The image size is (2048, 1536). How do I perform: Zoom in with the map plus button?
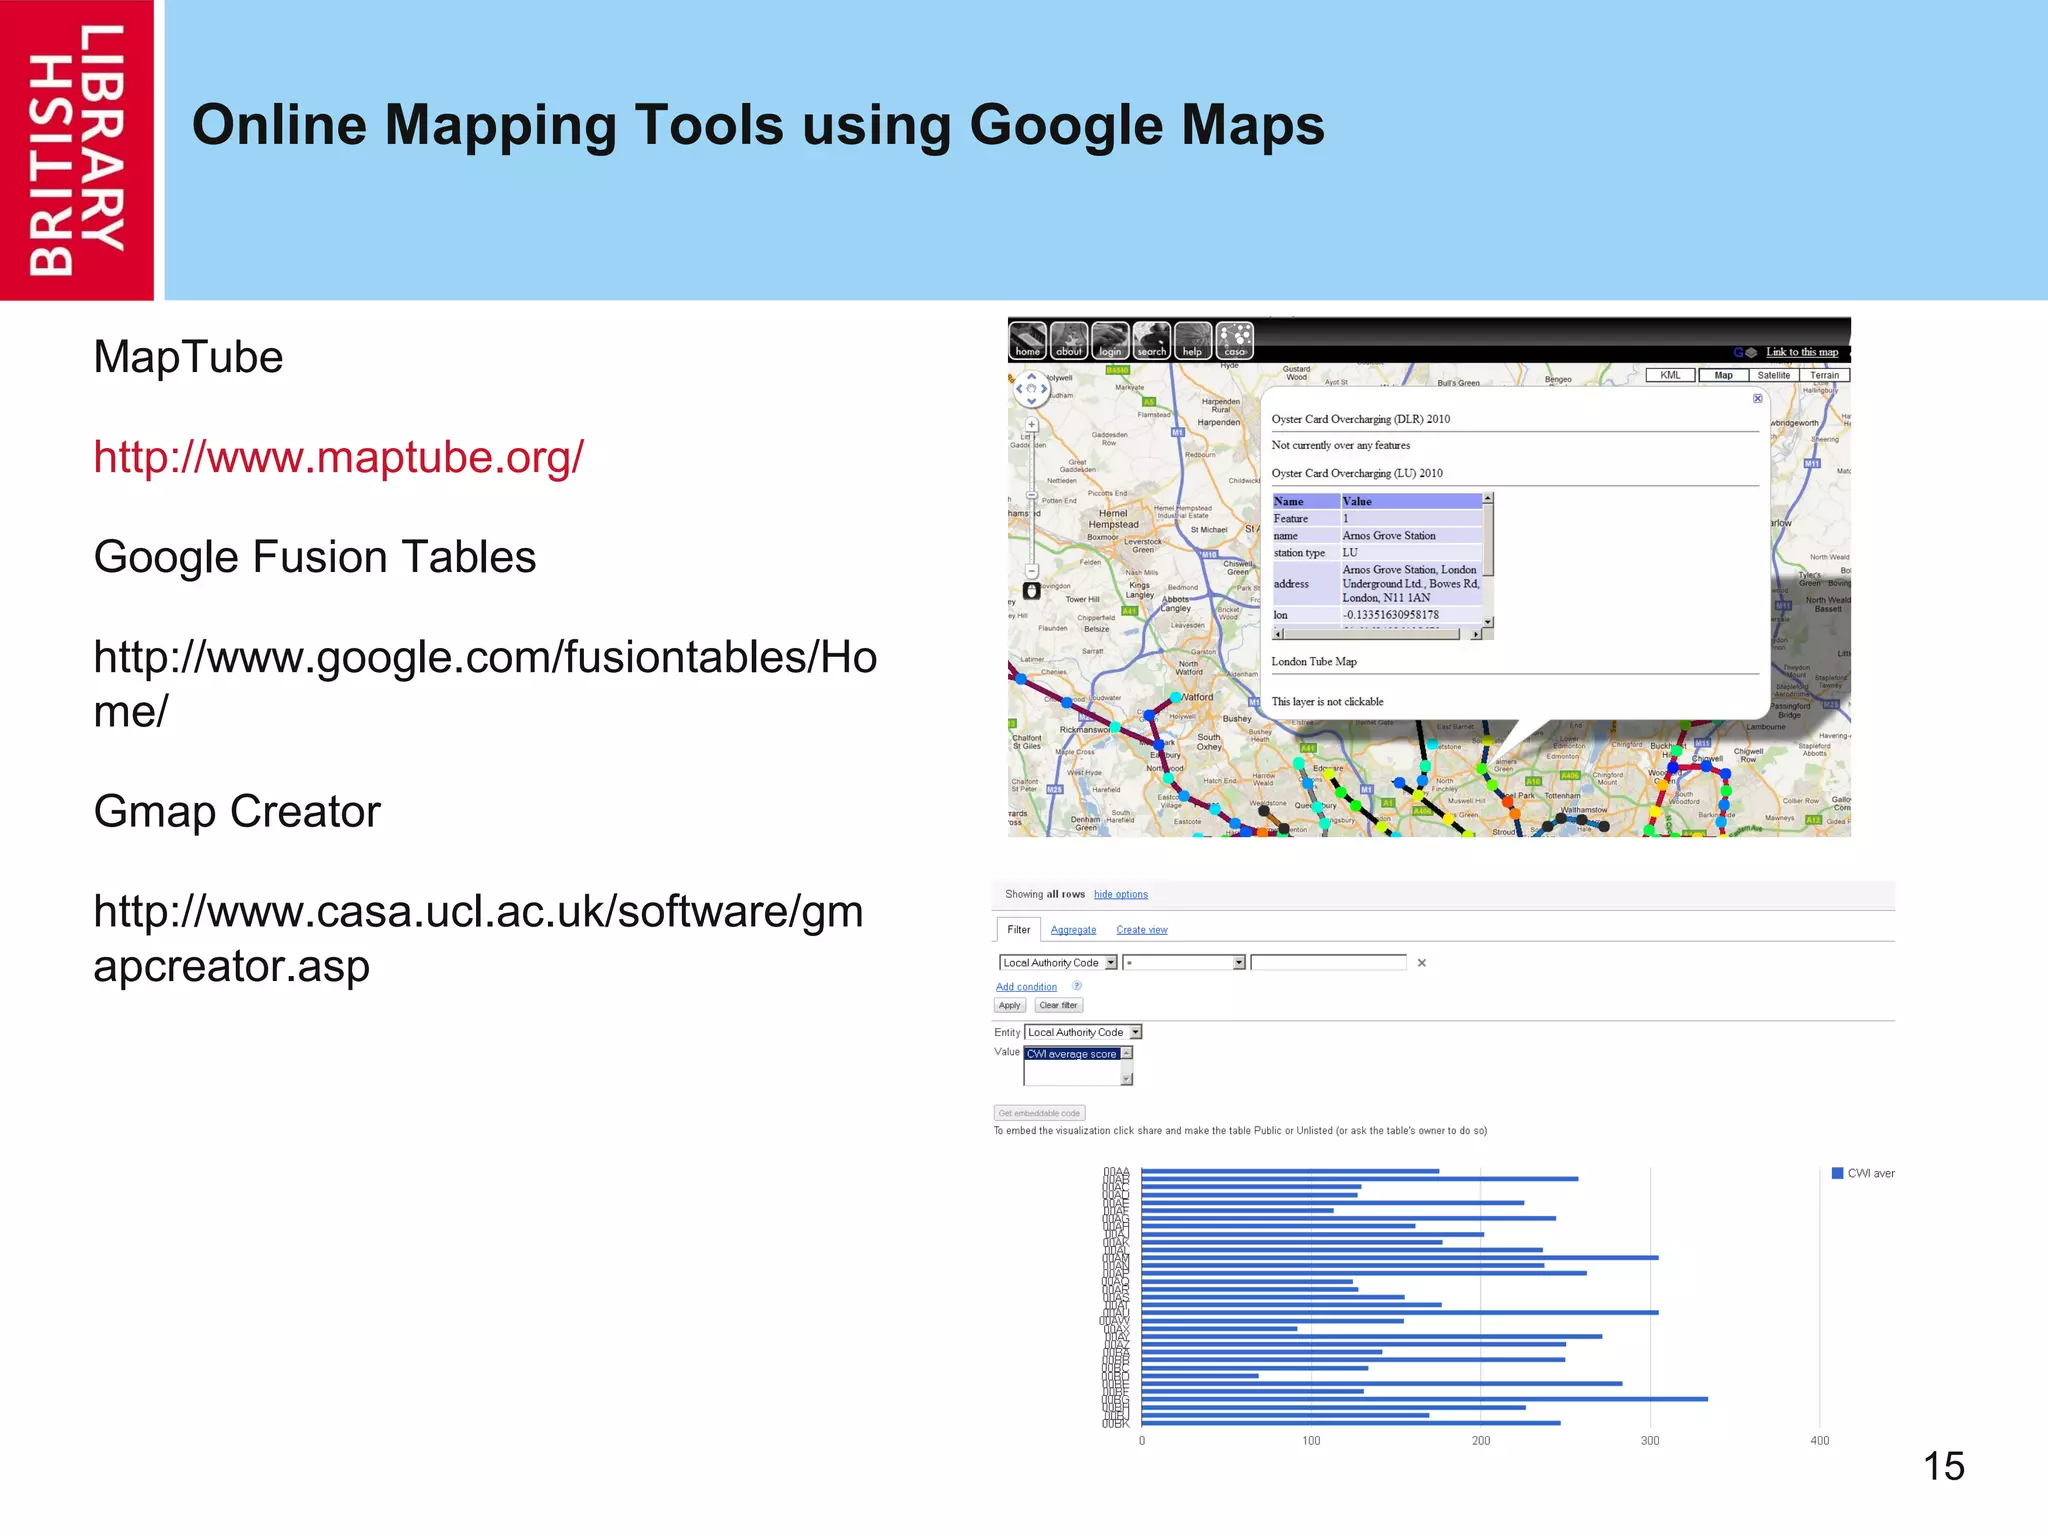tap(1031, 425)
